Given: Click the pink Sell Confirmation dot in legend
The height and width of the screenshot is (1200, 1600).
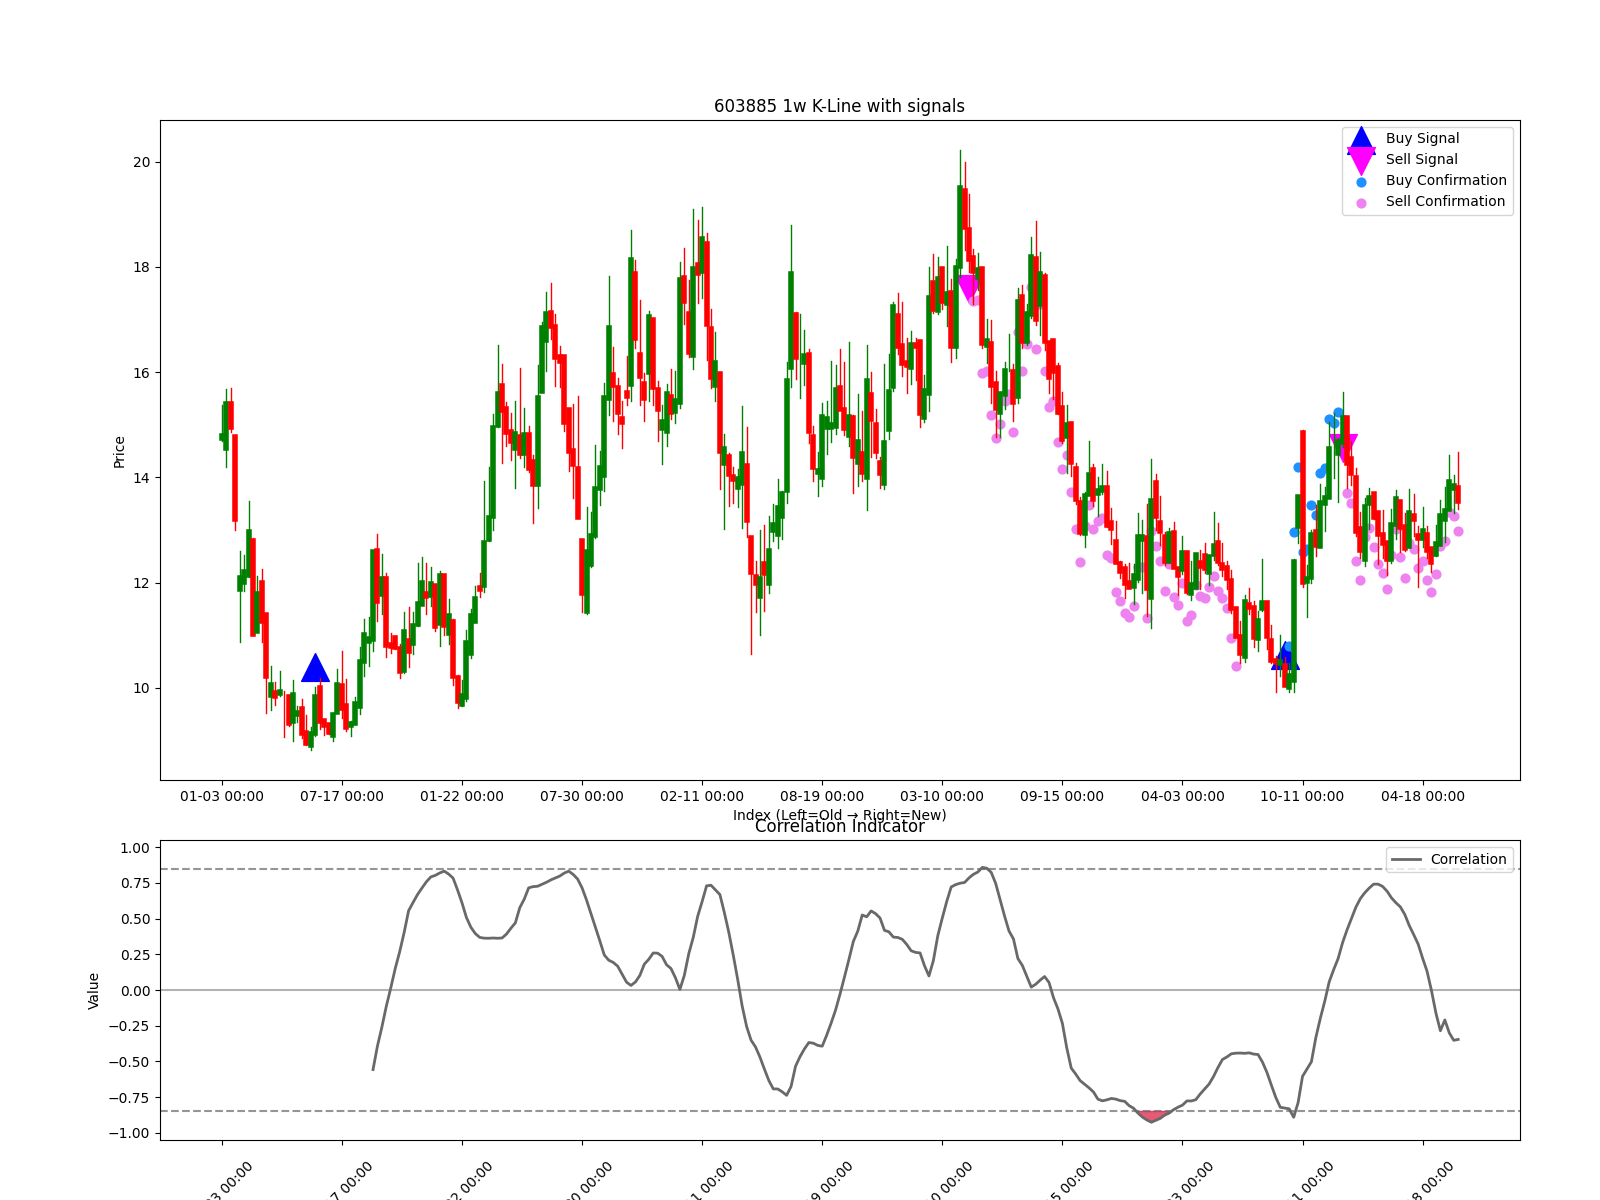Looking at the screenshot, I should (x=1361, y=203).
